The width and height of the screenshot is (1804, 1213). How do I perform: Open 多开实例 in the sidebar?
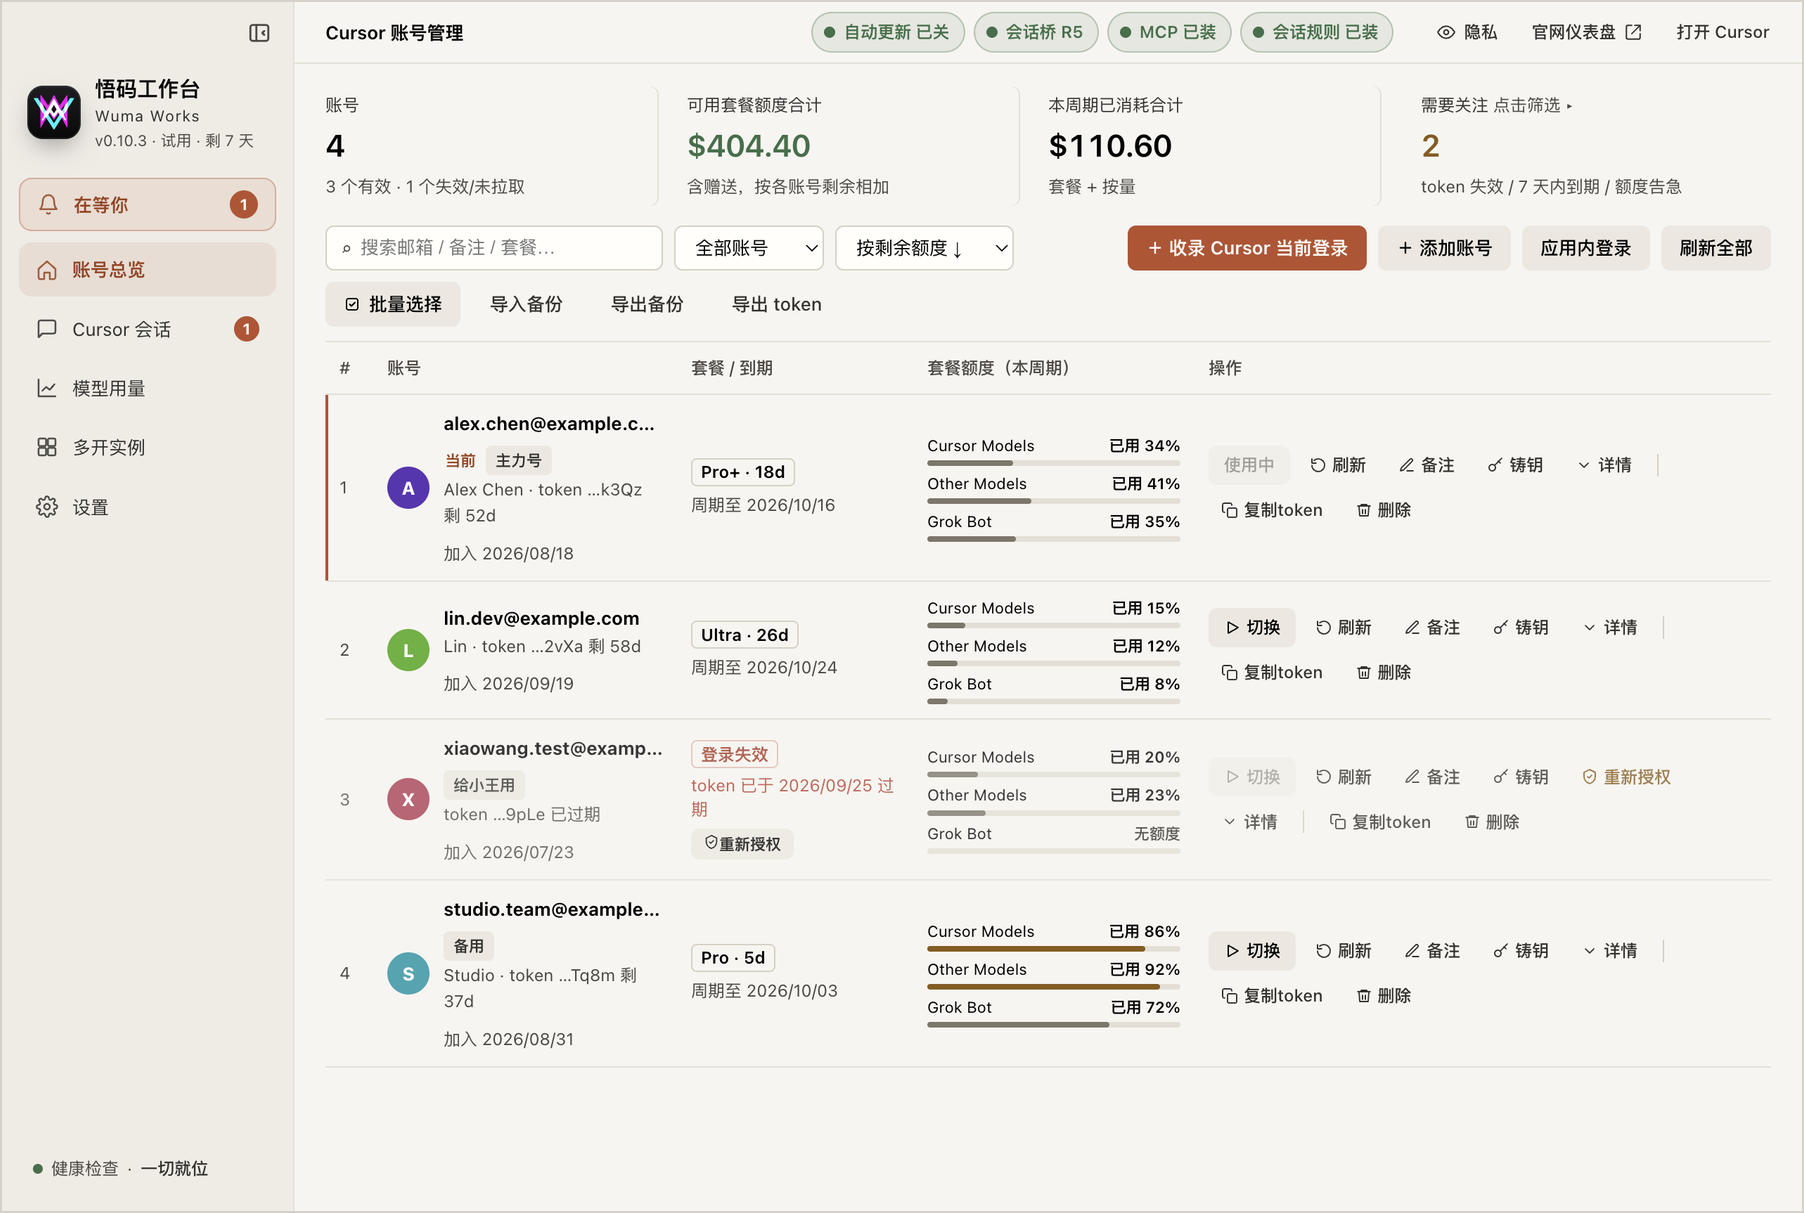coord(147,447)
